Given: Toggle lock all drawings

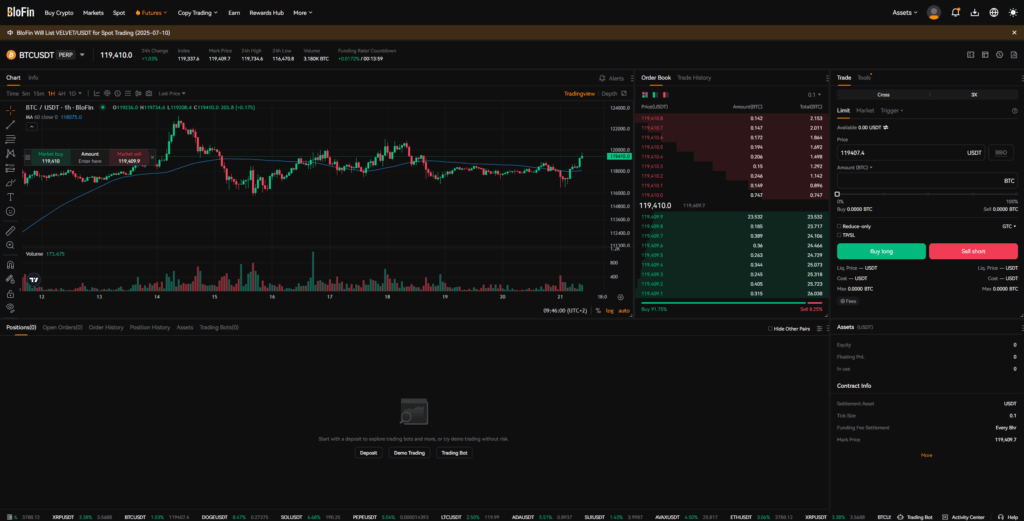Looking at the screenshot, I should 10,294.
